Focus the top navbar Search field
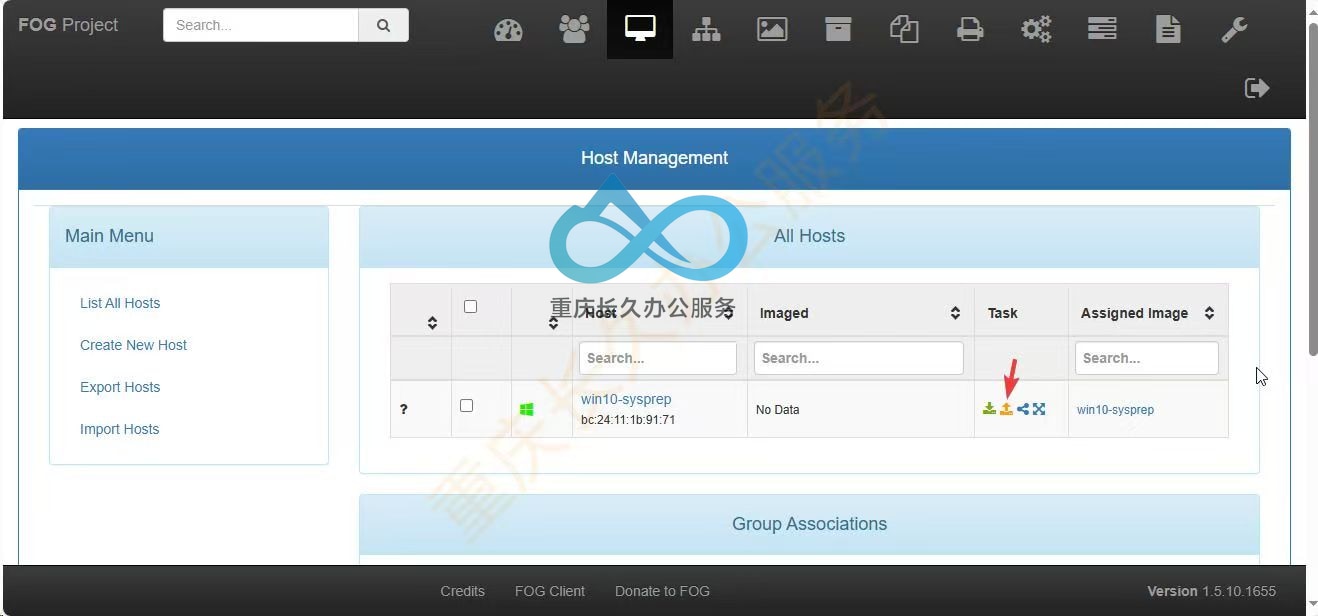Screen dimensions: 1318x616 [x=261, y=25]
